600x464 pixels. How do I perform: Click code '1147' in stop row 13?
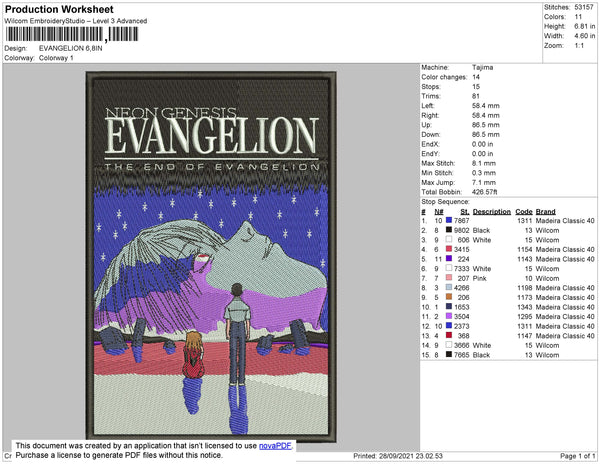[x=525, y=335]
